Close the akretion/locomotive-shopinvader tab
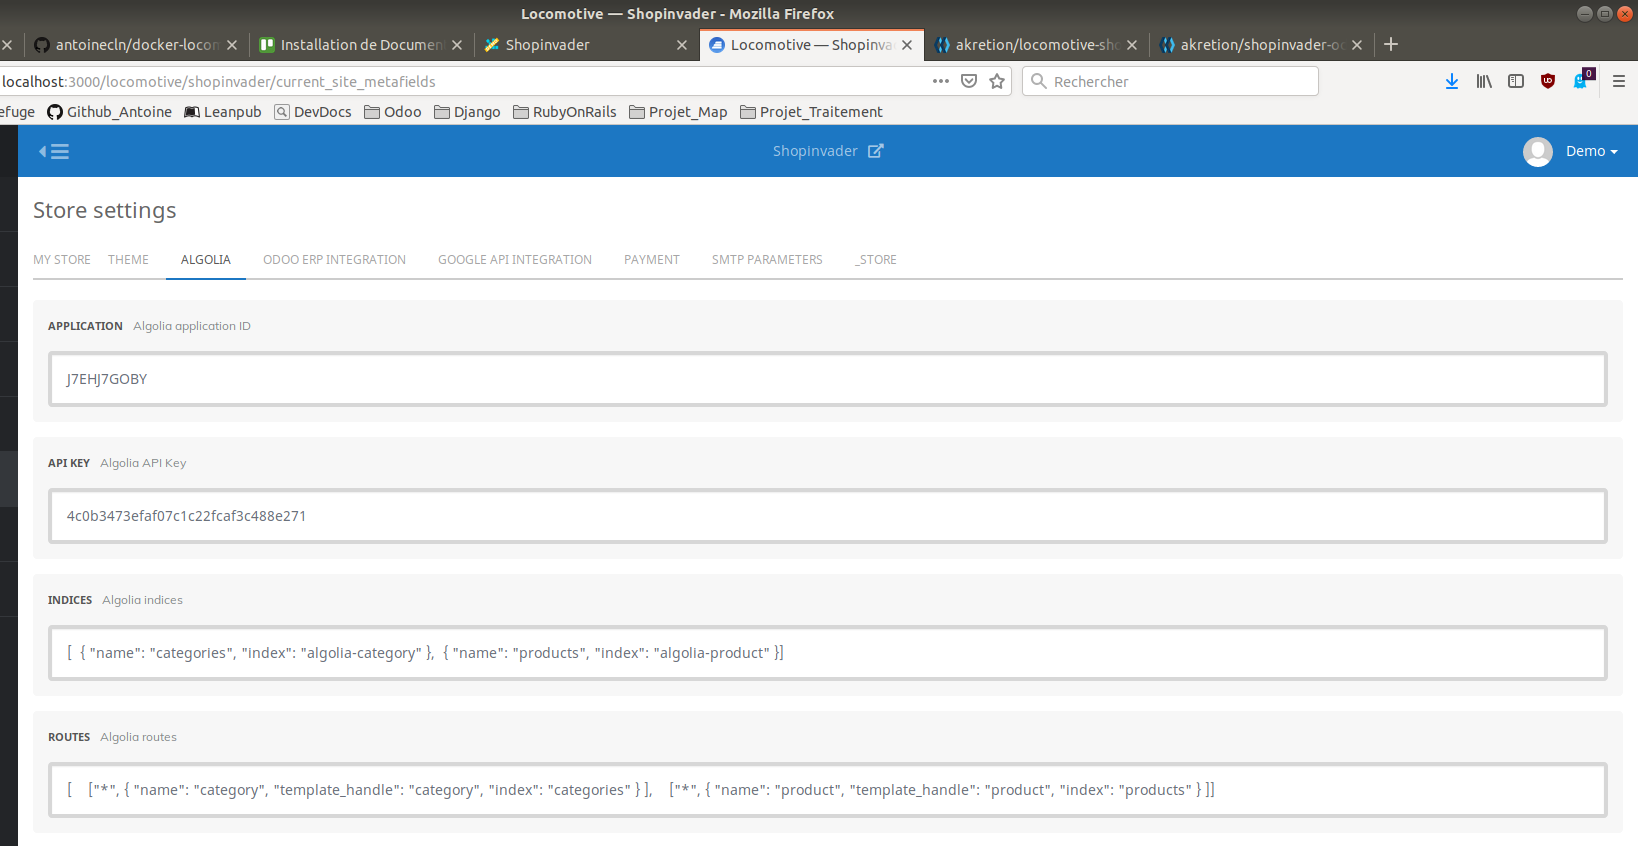 [1132, 45]
